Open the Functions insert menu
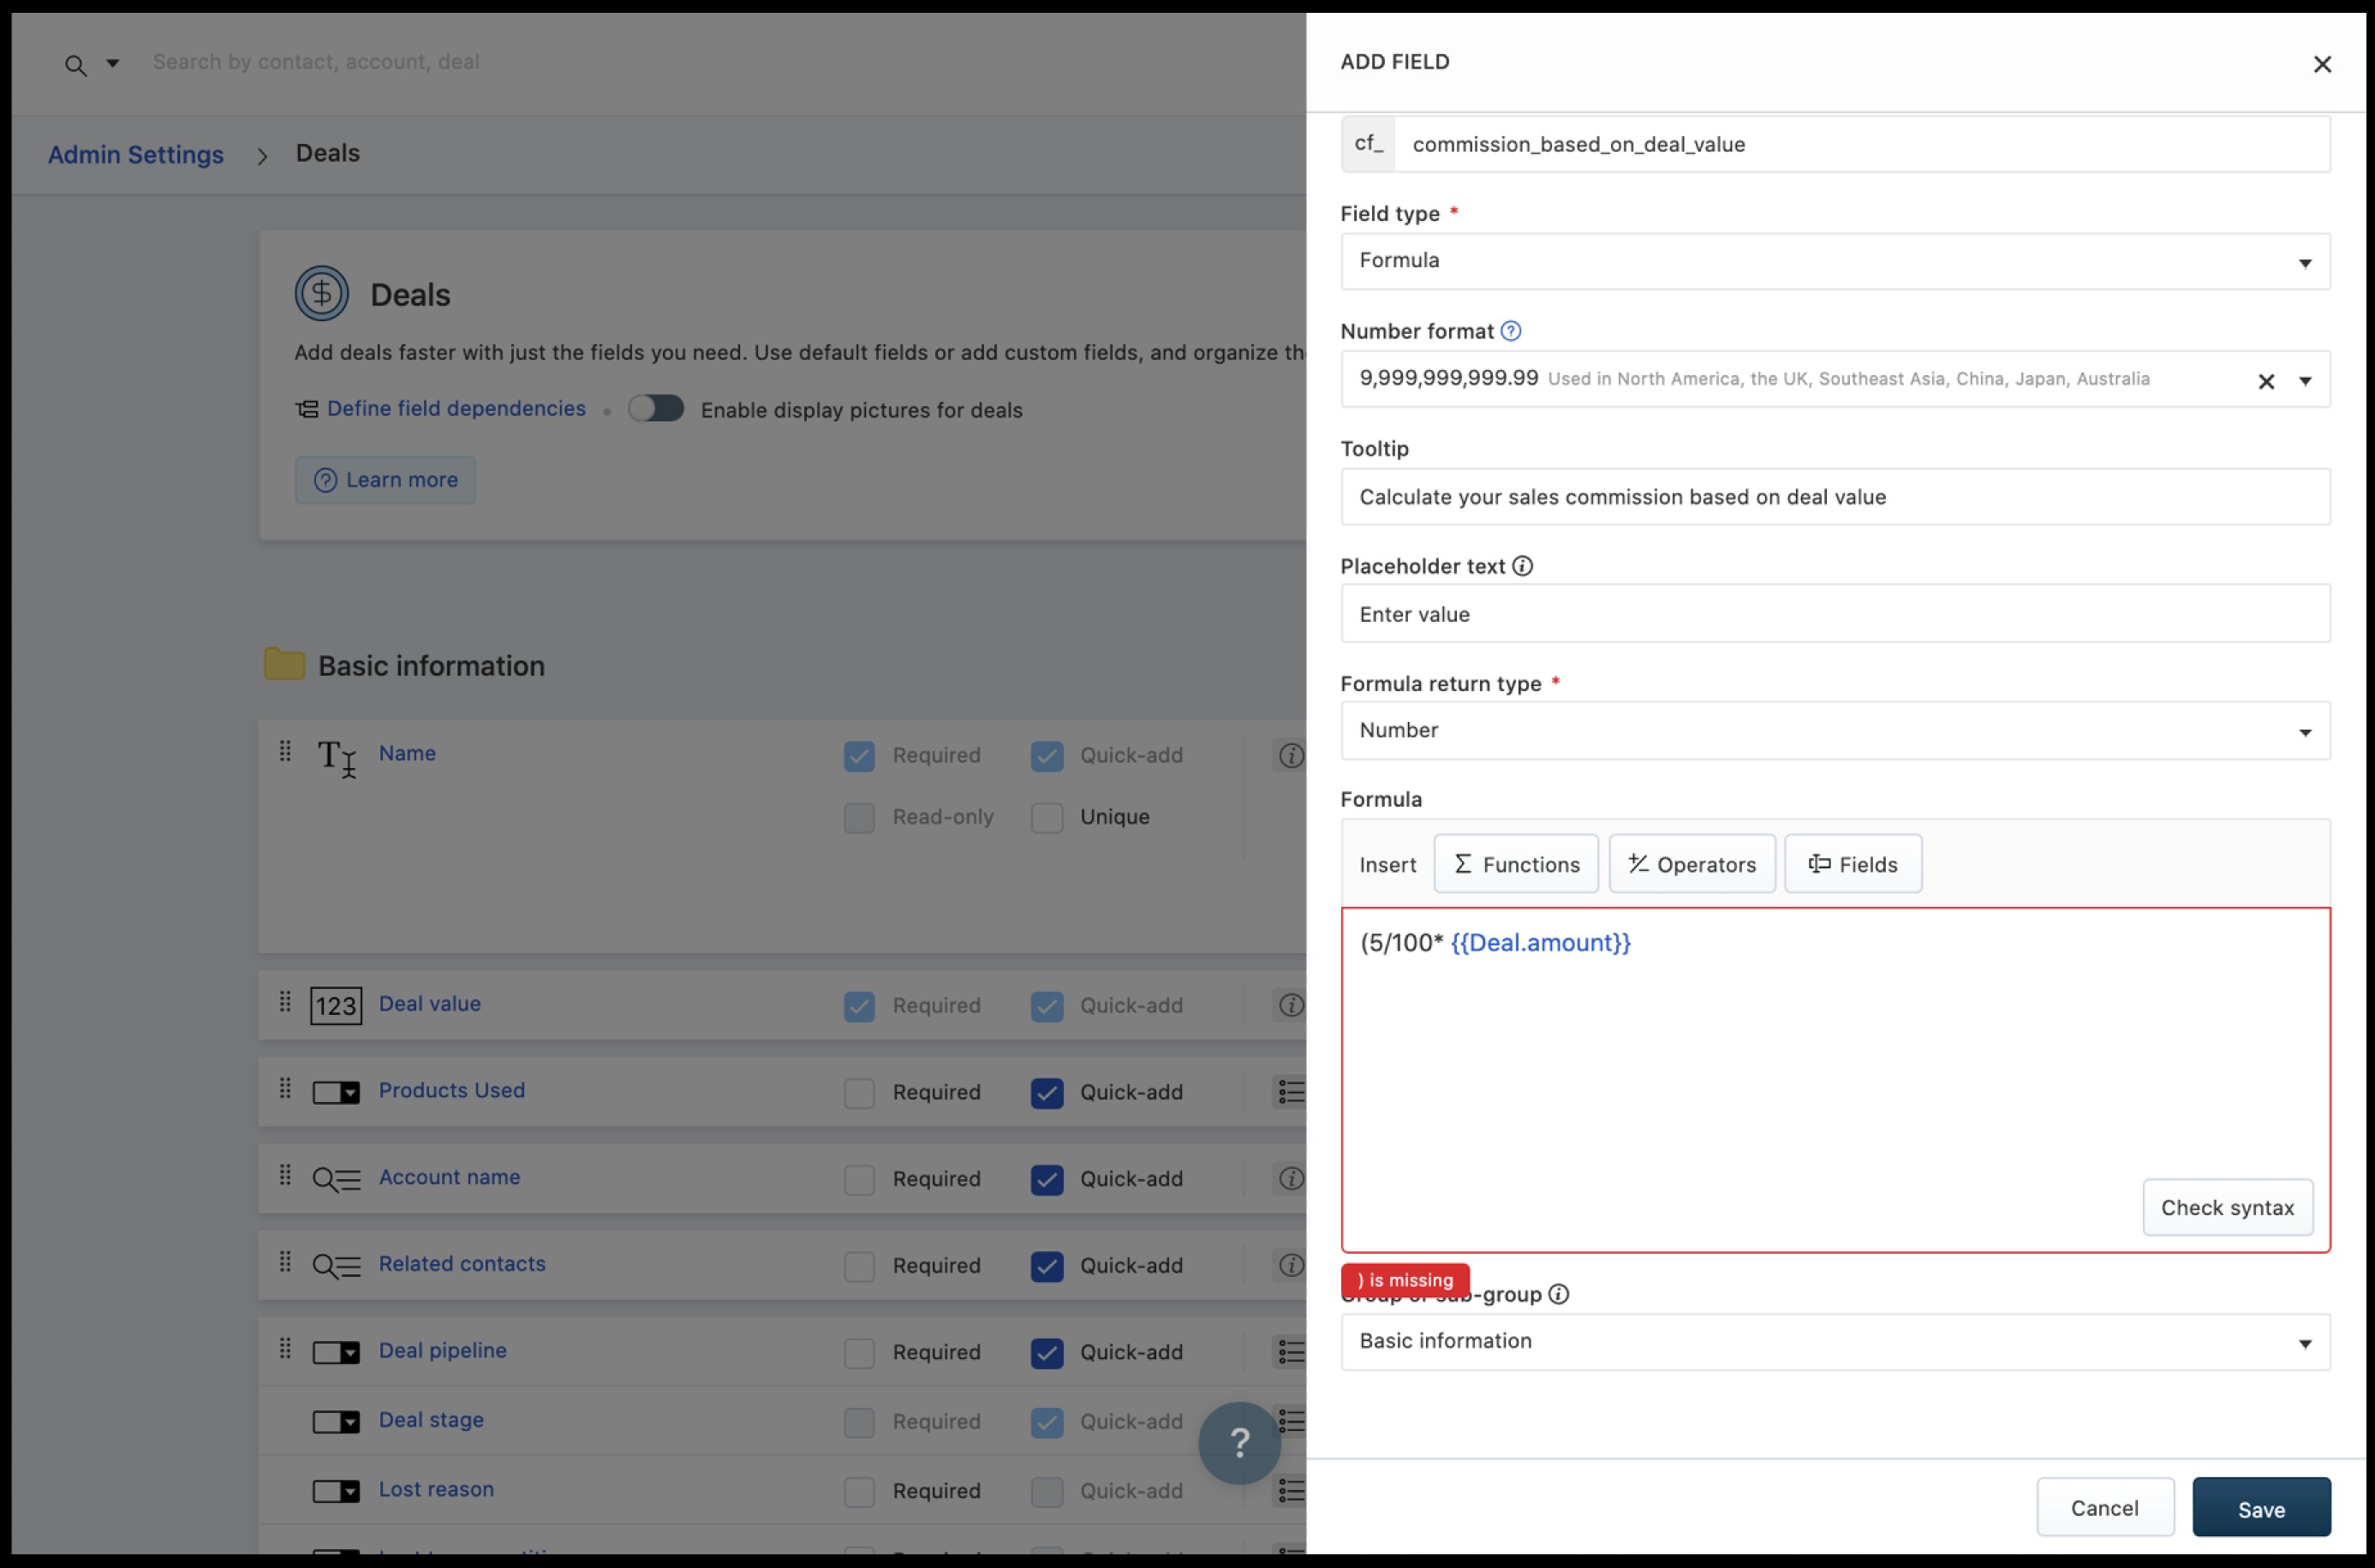2375x1568 pixels. pyautogui.click(x=1516, y=864)
